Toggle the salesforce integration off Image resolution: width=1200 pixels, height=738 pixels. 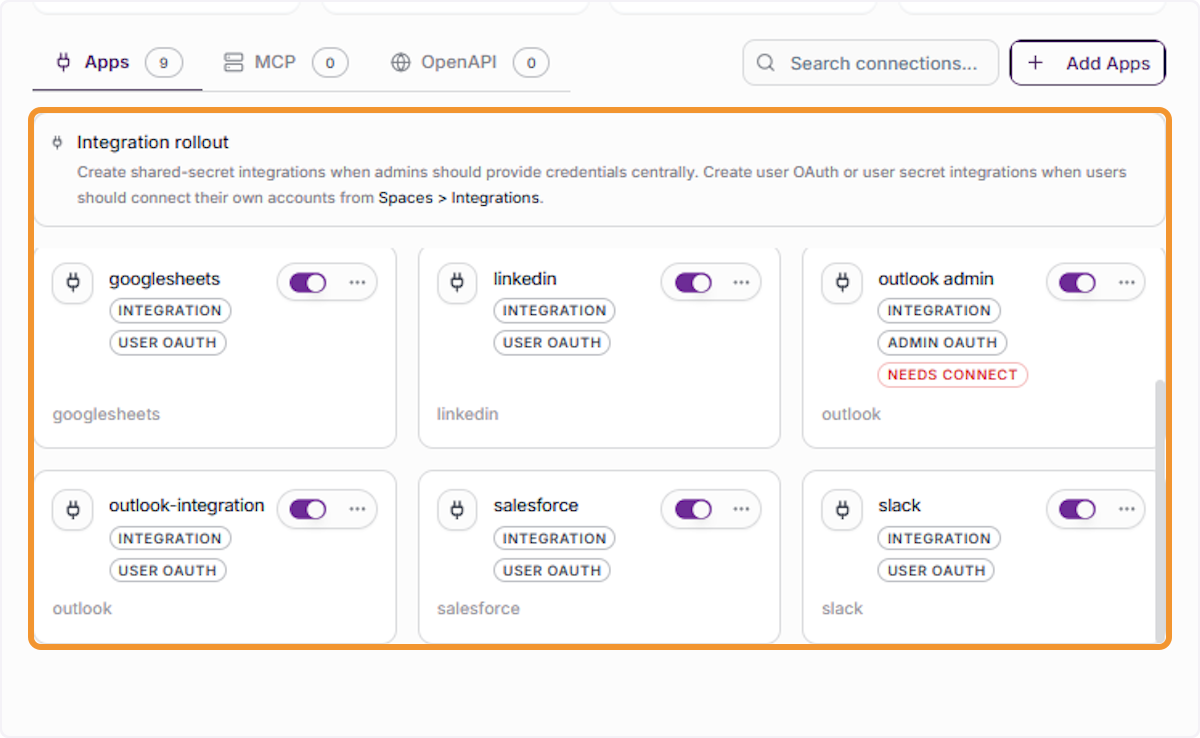693,510
